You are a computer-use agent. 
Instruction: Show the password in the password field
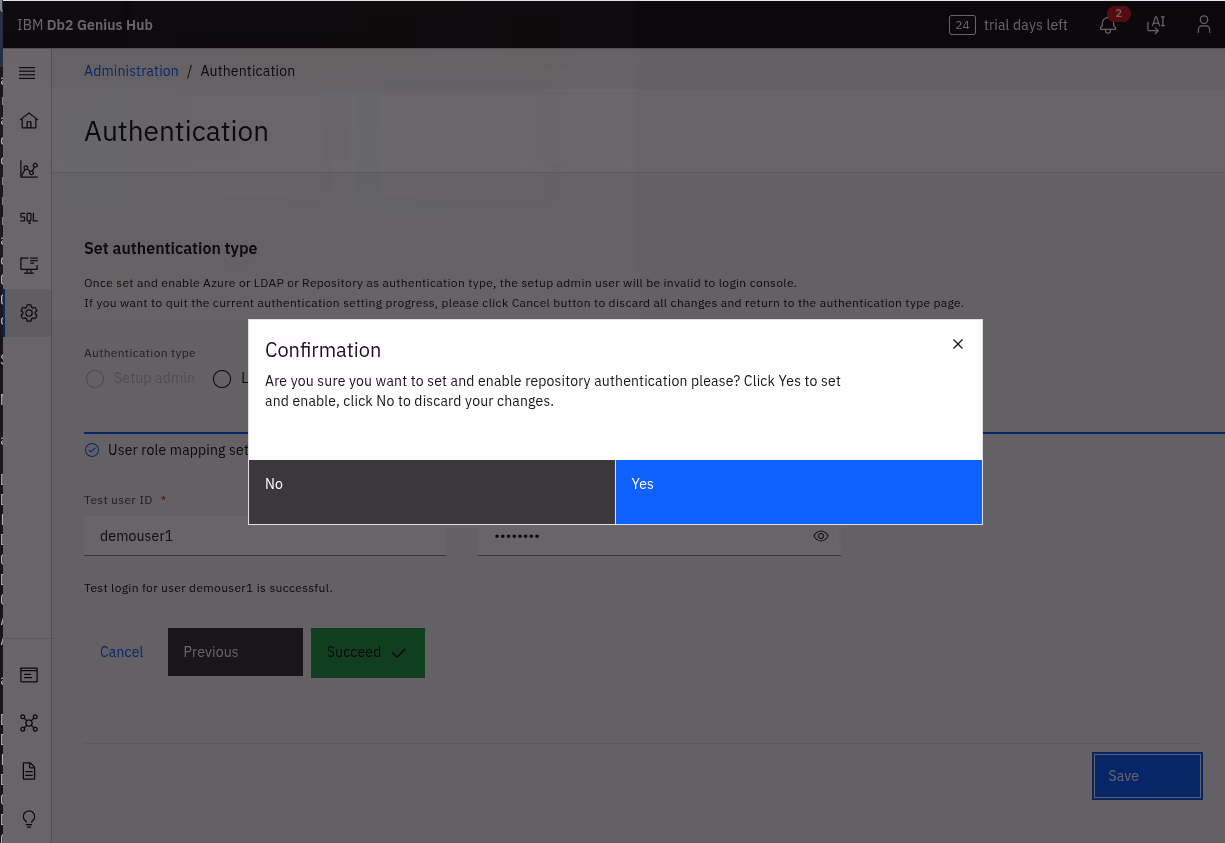pyautogui.click(x=820, y=536)
